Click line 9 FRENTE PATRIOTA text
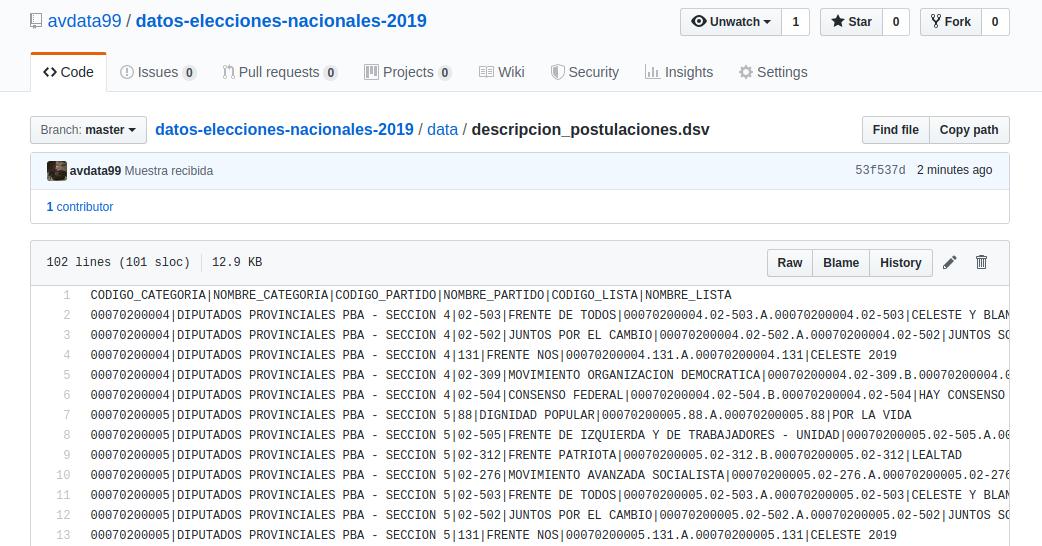 click(562, 455)
